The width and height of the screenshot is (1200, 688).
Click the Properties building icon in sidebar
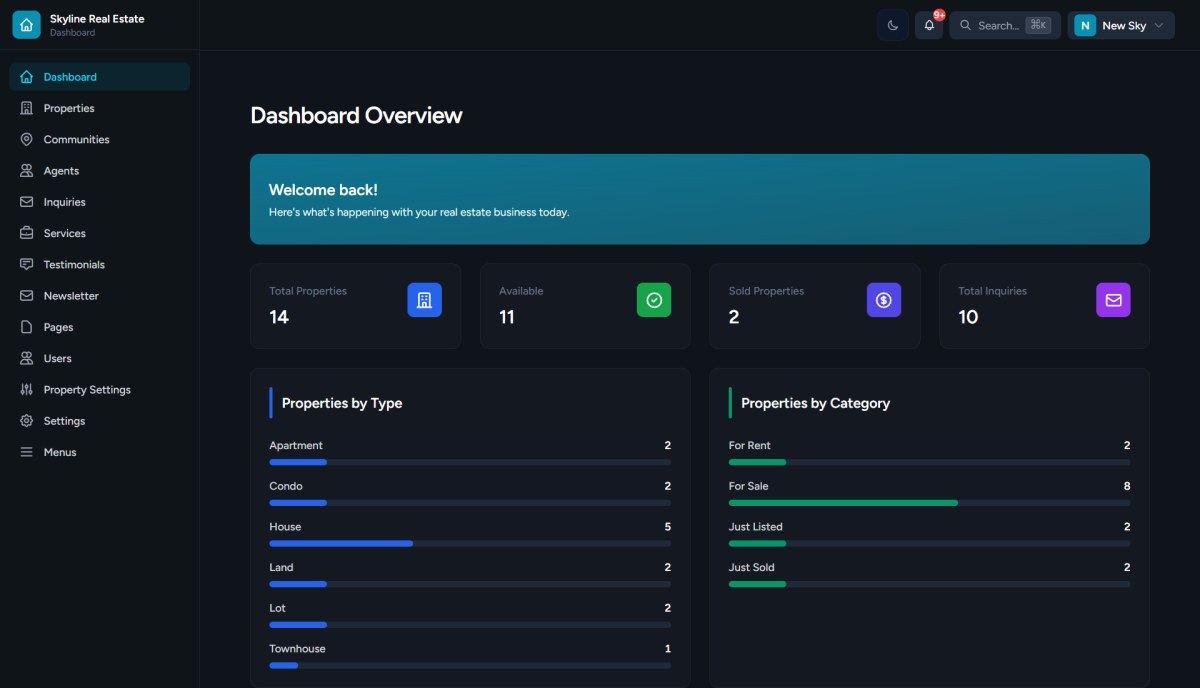tap(27, 108)
